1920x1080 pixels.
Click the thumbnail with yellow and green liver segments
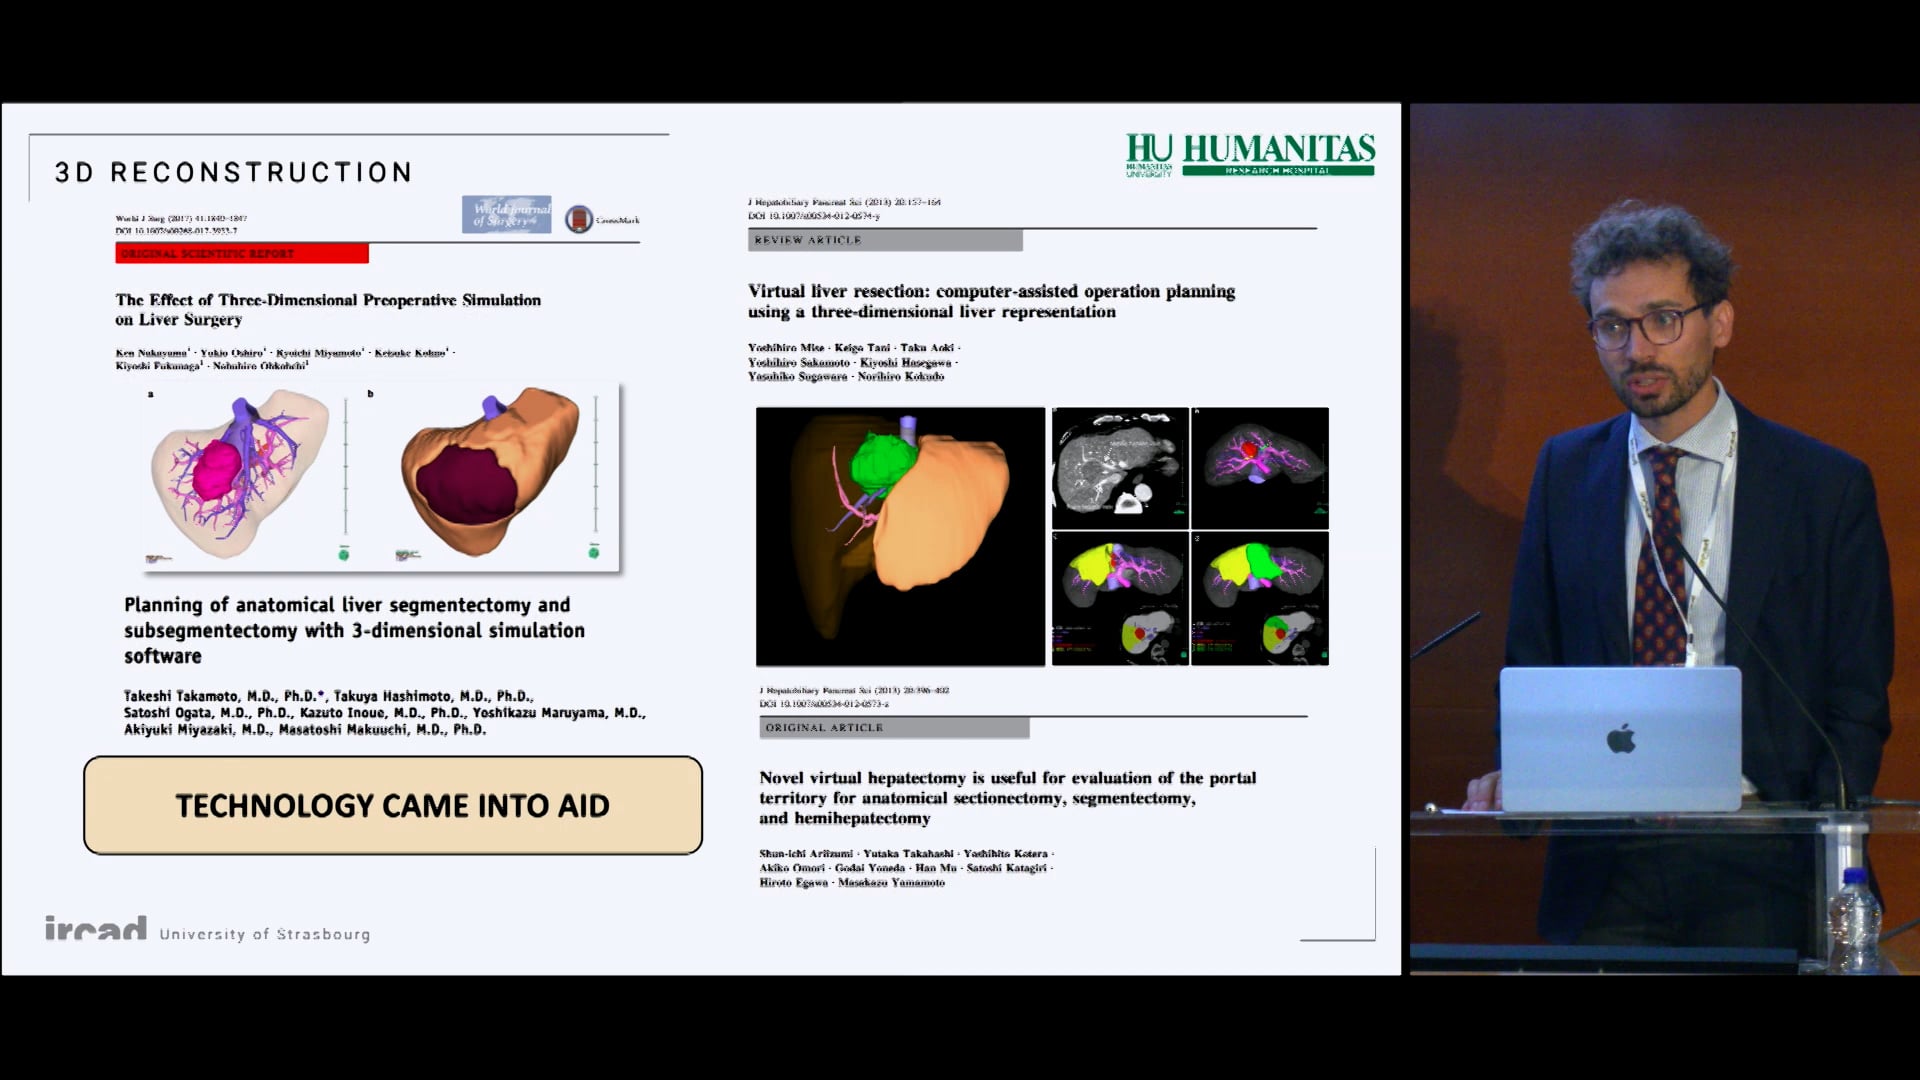click(1259, 597)
